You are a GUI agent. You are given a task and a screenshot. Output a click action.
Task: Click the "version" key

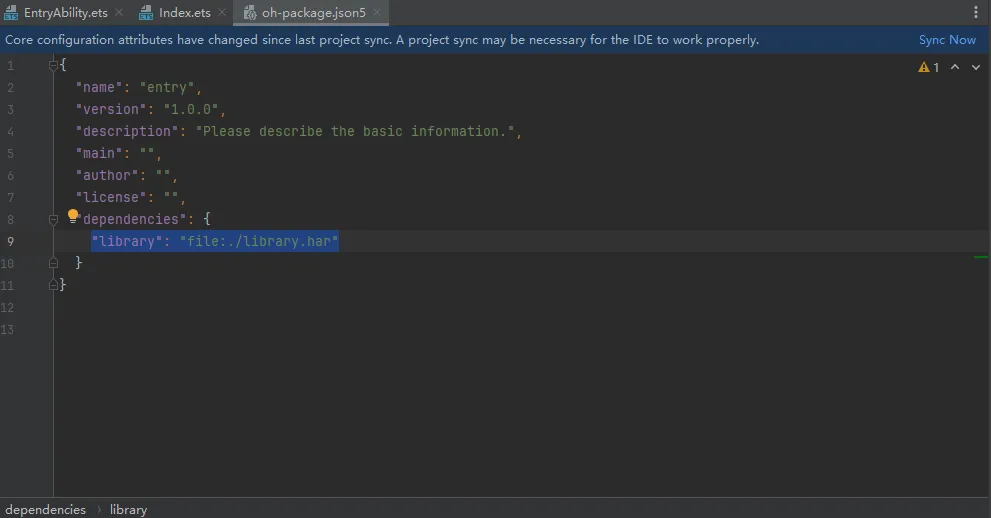111,109
